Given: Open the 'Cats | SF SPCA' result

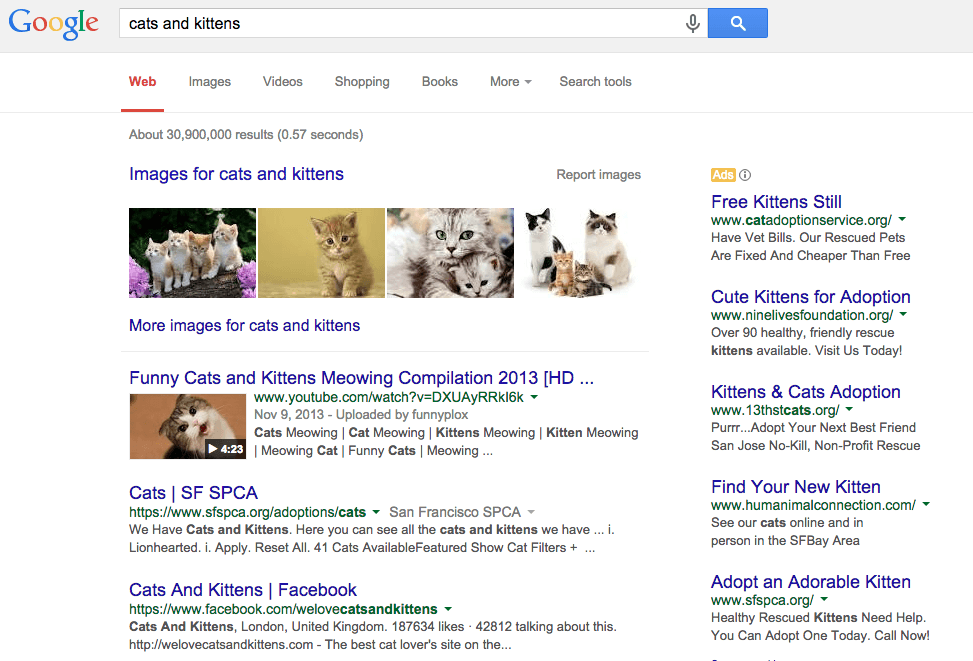Looking at the screenshot, I should point(193,493).
